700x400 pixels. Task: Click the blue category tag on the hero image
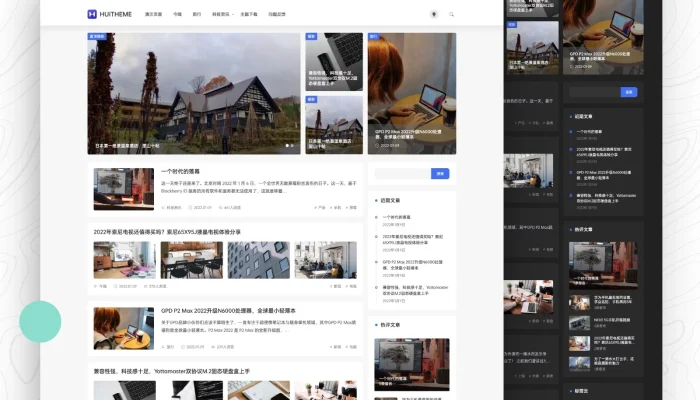point(97,37)
